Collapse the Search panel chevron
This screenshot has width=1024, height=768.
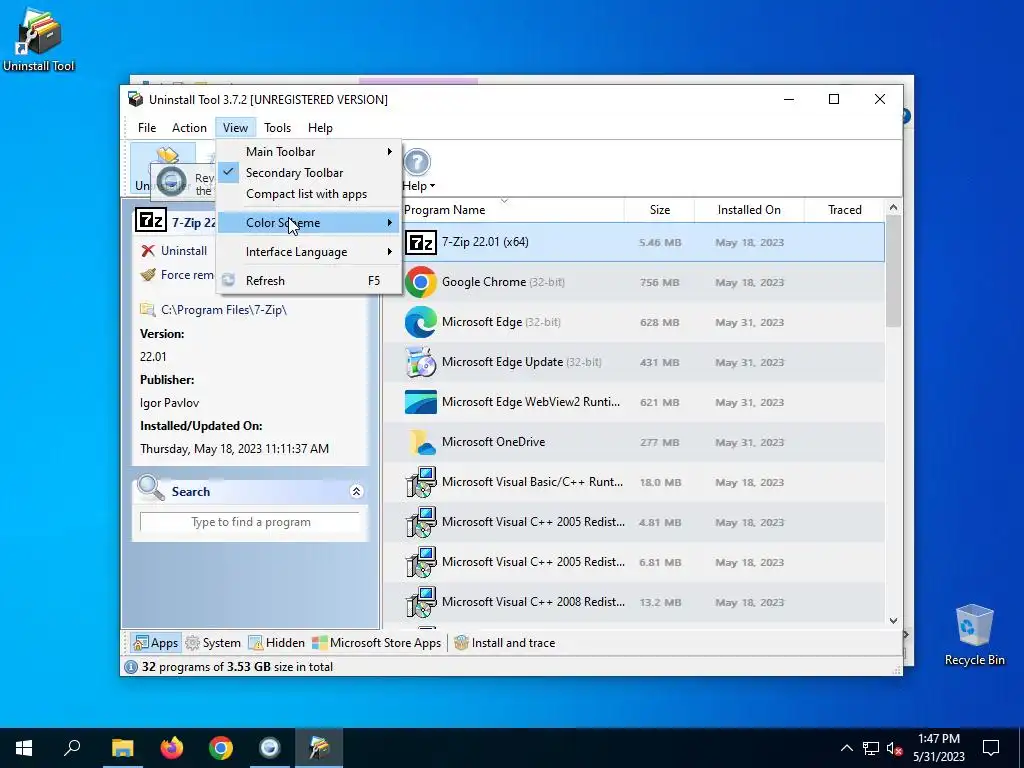[x=357, y=491]
